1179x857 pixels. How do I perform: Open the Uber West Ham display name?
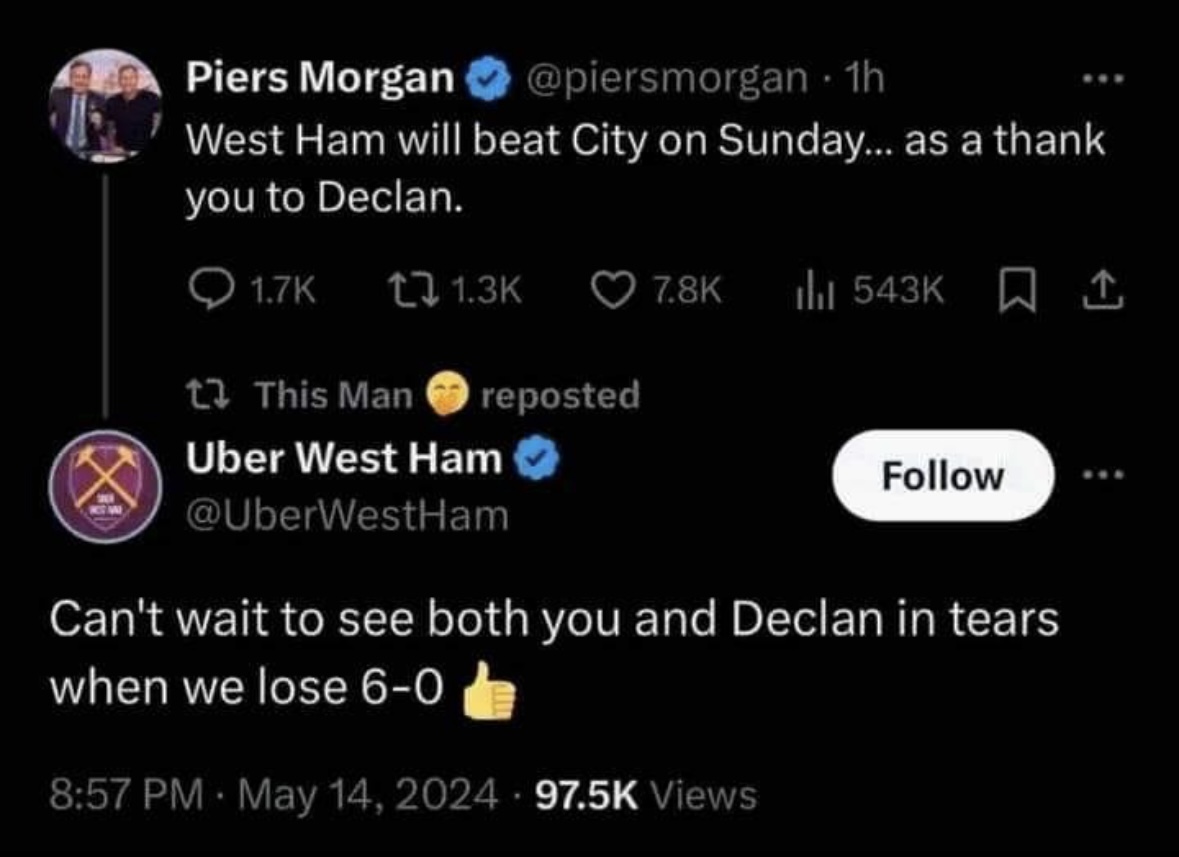344,458
